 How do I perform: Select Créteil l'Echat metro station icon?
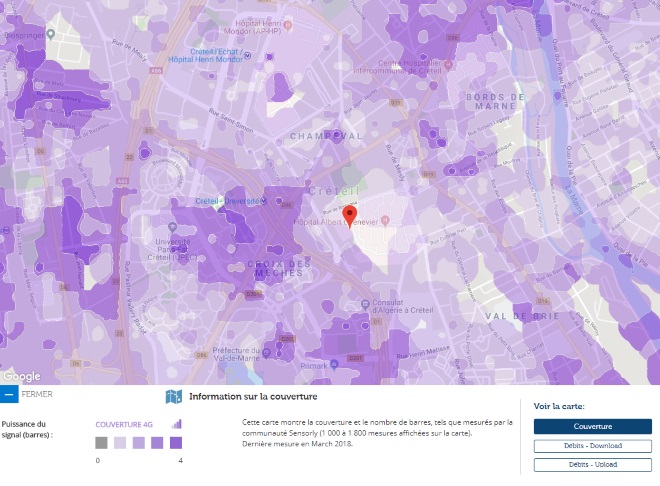tap(248, 55)
